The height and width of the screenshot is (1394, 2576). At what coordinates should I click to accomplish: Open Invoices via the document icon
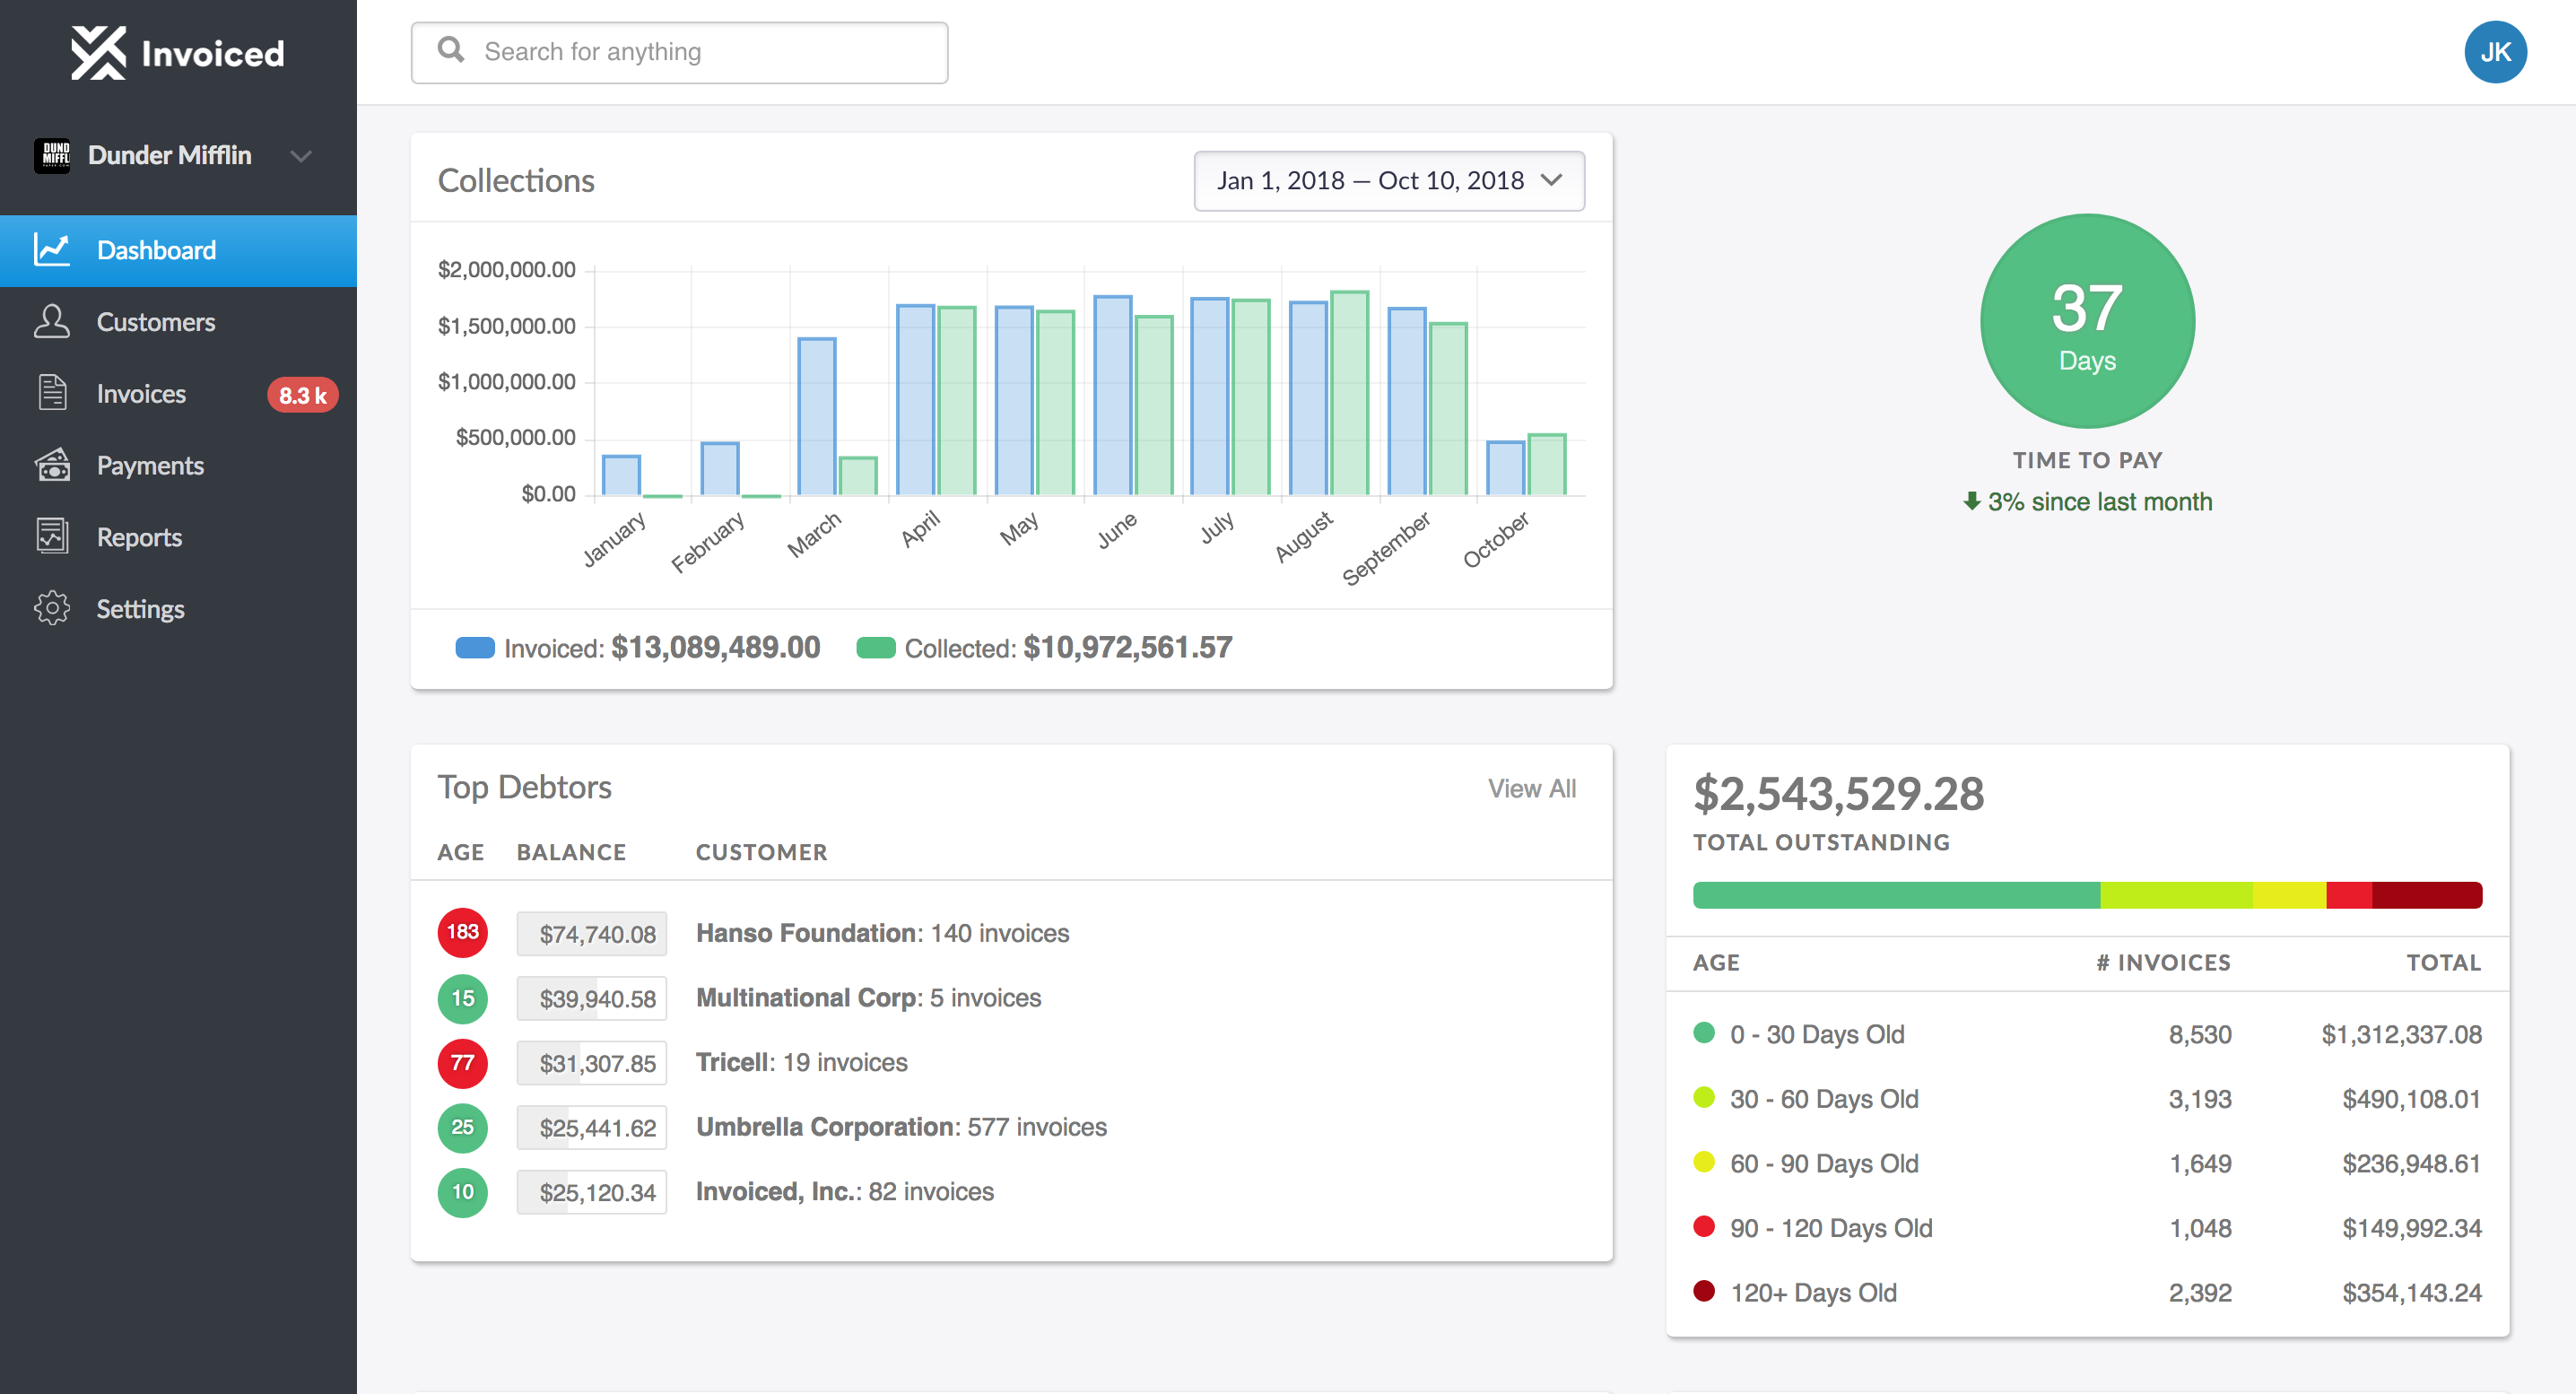[52, 393]
